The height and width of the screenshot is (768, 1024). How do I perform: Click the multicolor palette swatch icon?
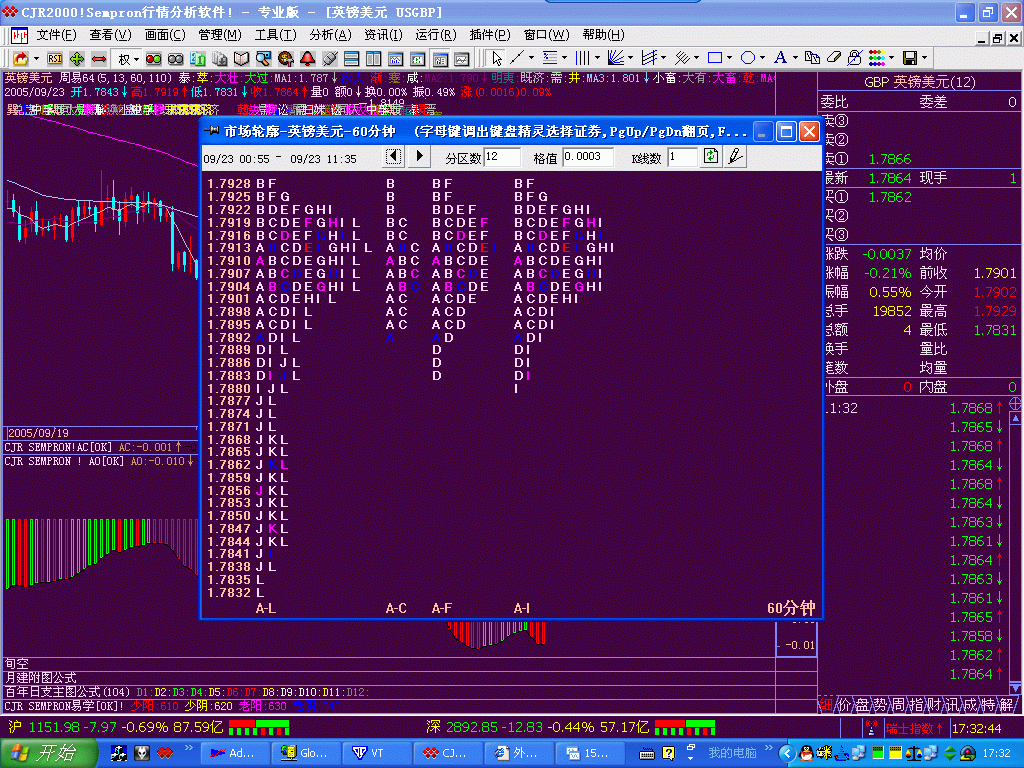tap(875, 58)
